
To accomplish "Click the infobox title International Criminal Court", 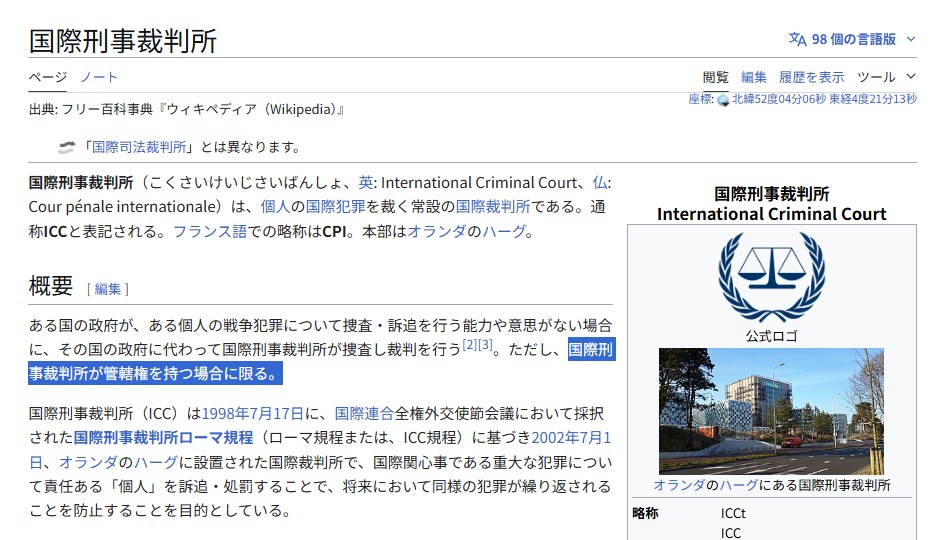I will pos(771,214).
